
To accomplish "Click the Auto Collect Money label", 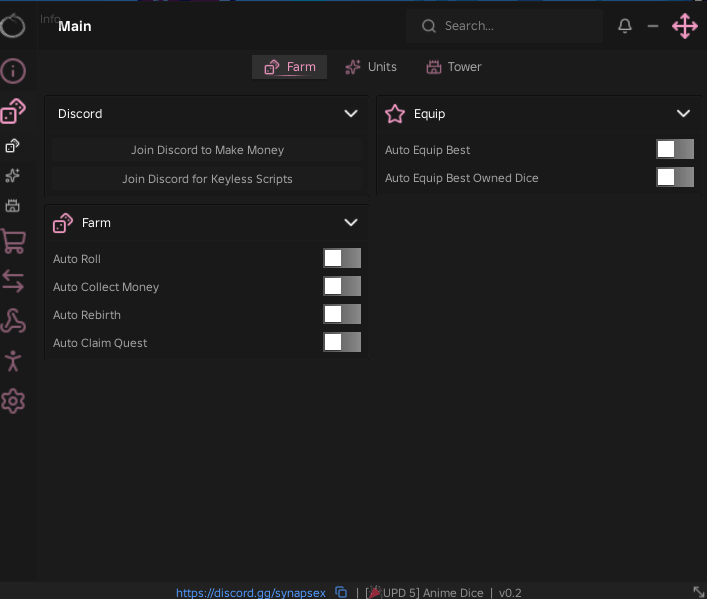I will (x=106, y=287).
